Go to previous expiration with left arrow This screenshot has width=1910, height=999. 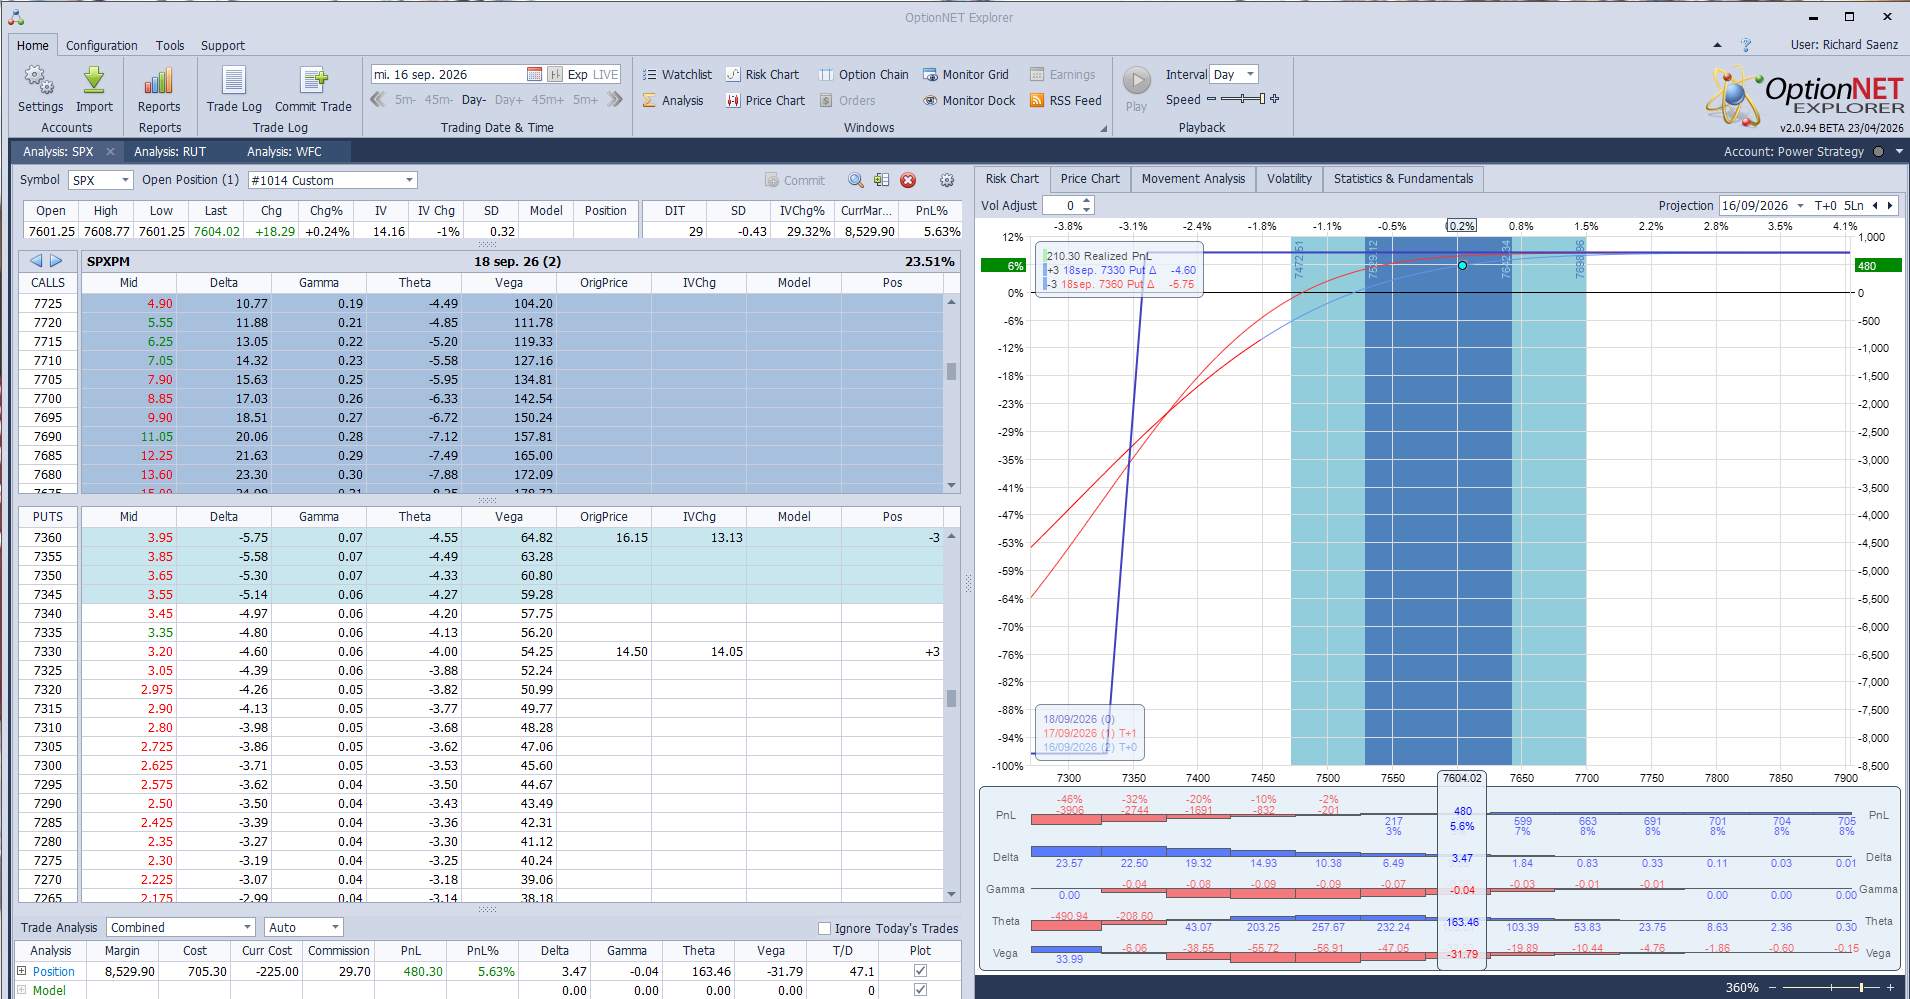[36, 261]
